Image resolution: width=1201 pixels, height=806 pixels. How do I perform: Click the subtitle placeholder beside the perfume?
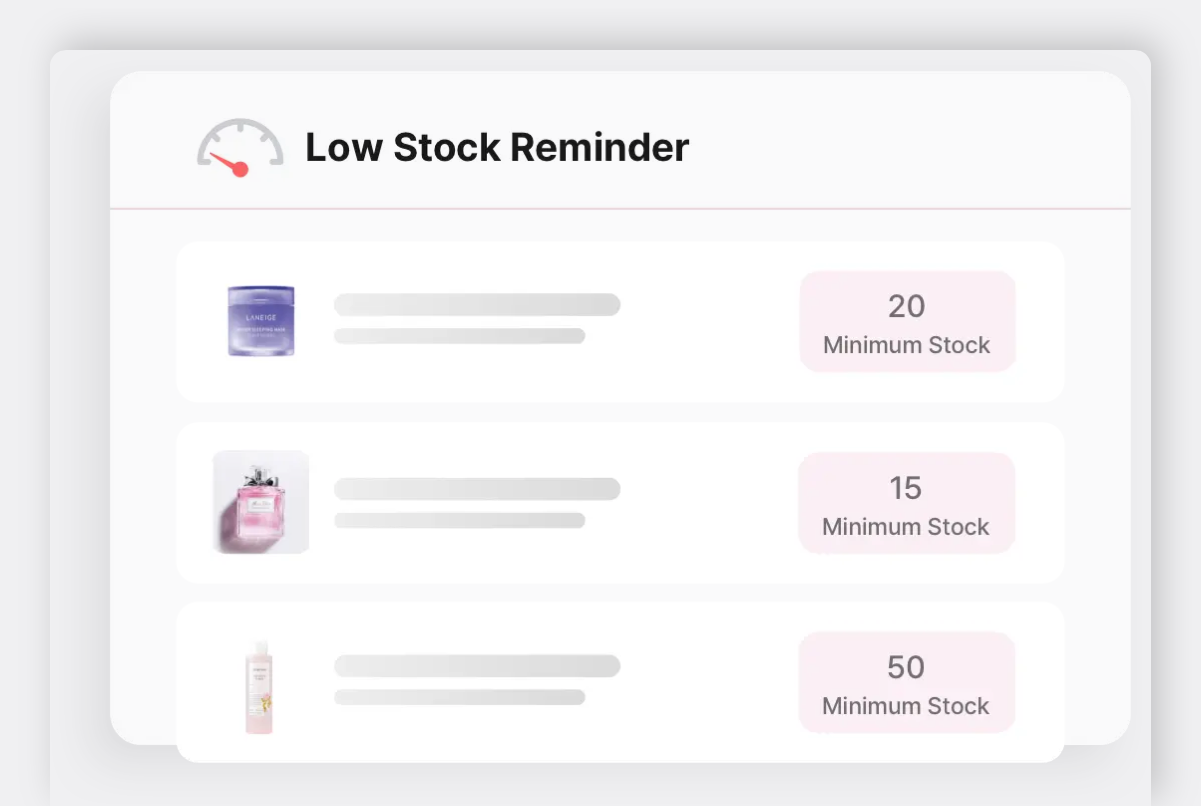pos(459,520)
